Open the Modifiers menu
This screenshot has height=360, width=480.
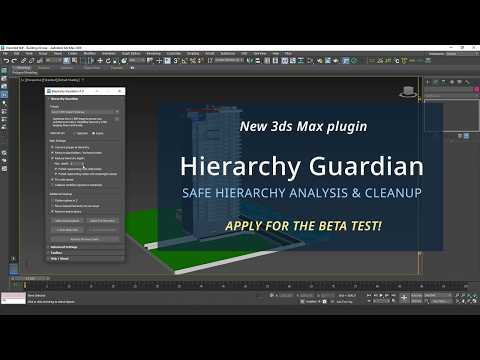tap(90, 54)
